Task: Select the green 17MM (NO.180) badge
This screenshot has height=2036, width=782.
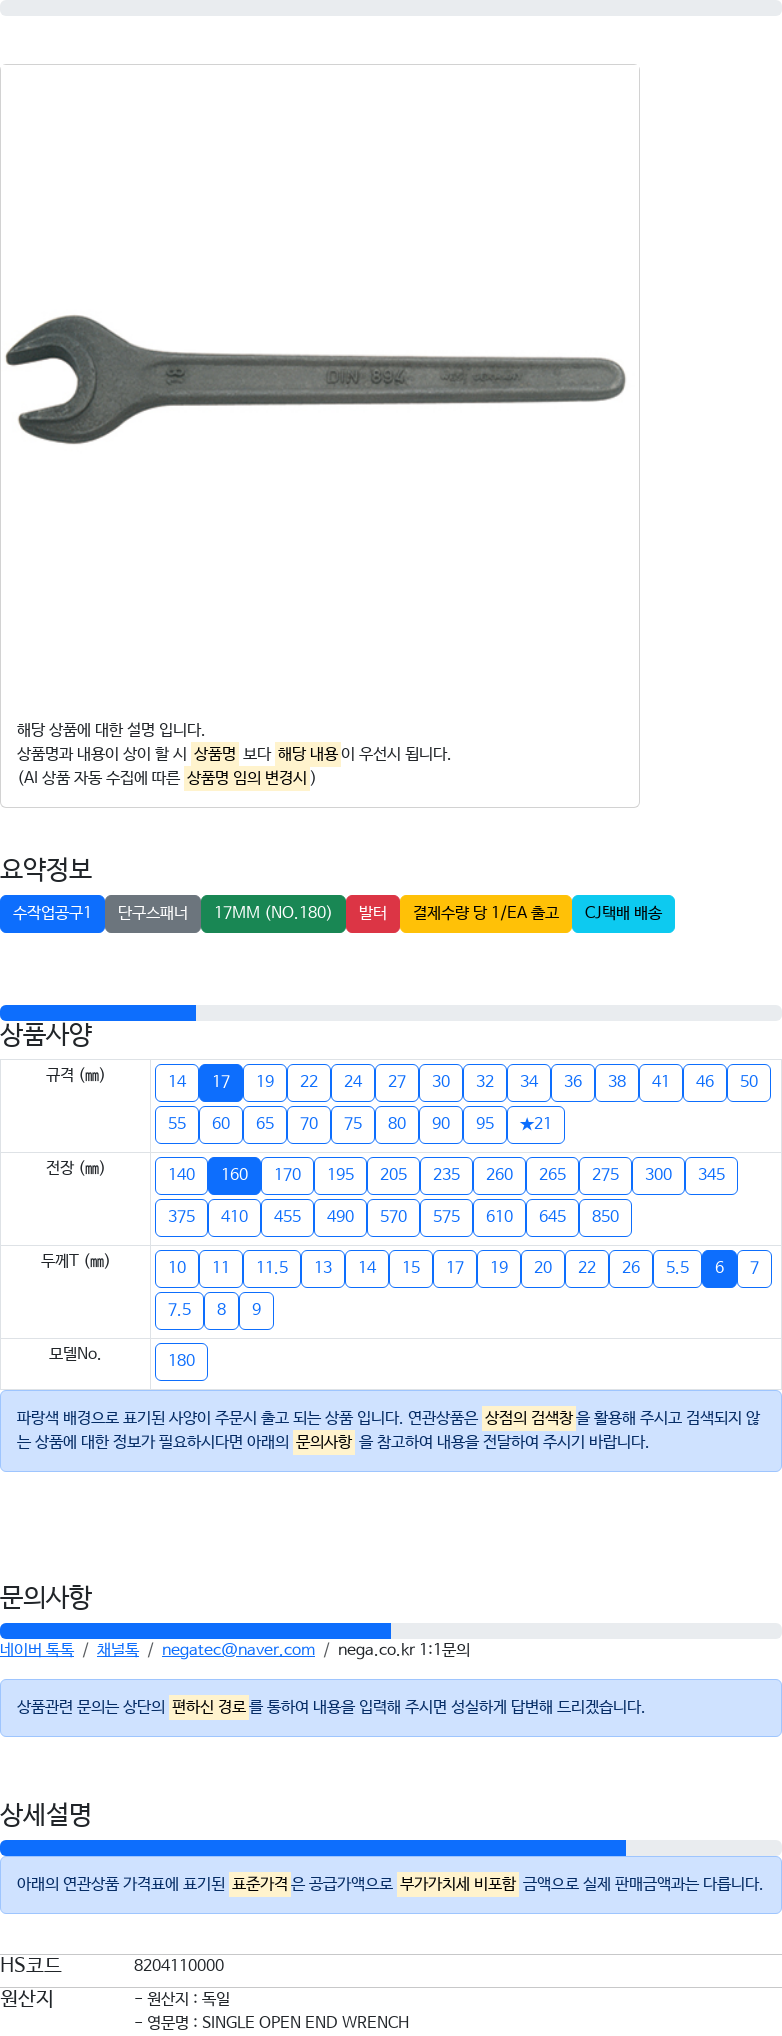Action: (x=273, y=913)
